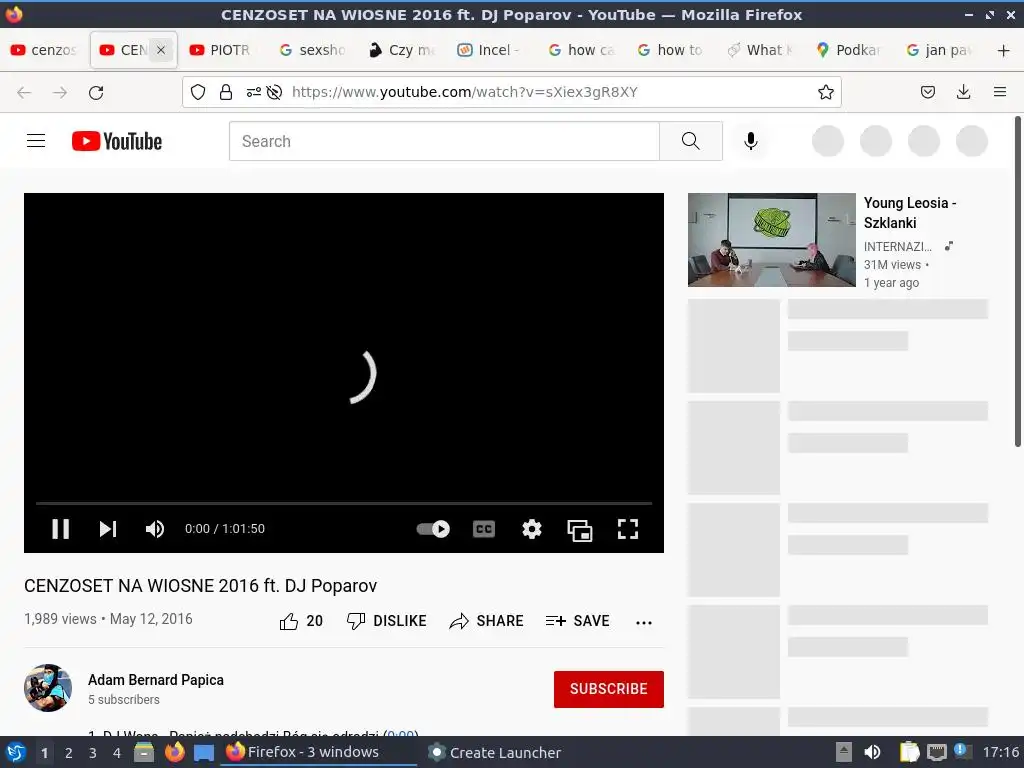Click the show desktop icon in taskbar
The image size is (1024, 768).
coord(204,753)
